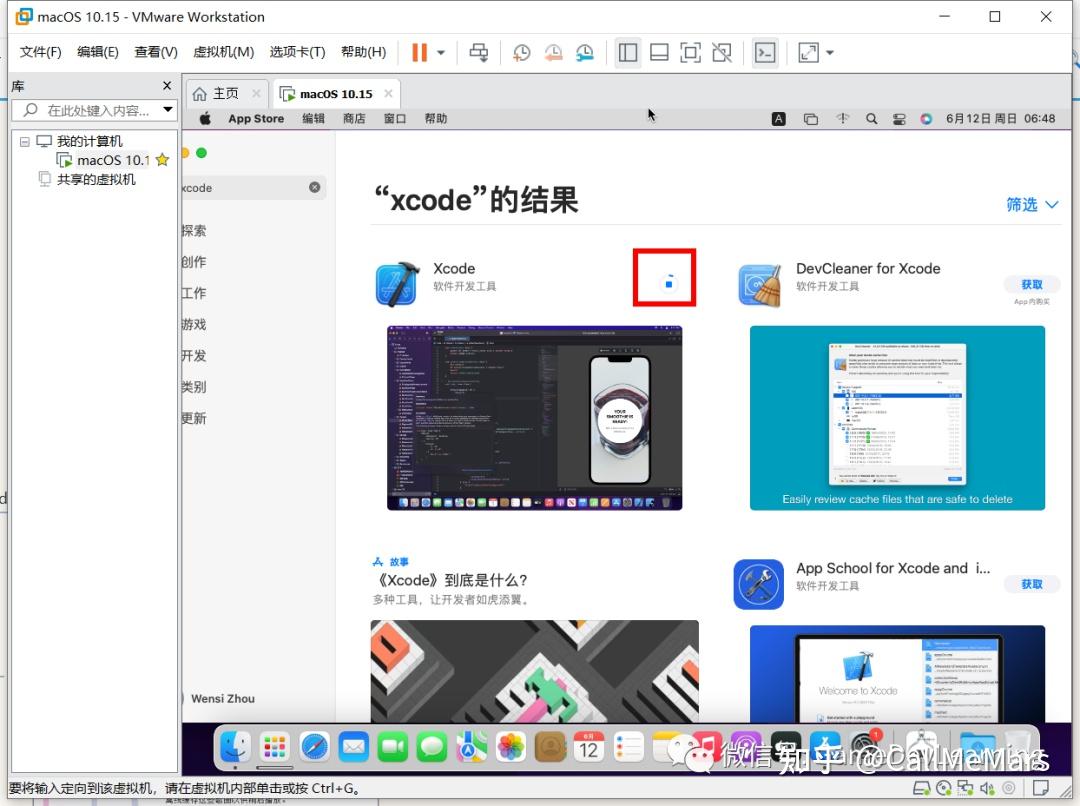This screenshot has width=1080, height=806.
Task: Send Ctrl+Alt+Del to the virtual machine
Action: [479, 52]
